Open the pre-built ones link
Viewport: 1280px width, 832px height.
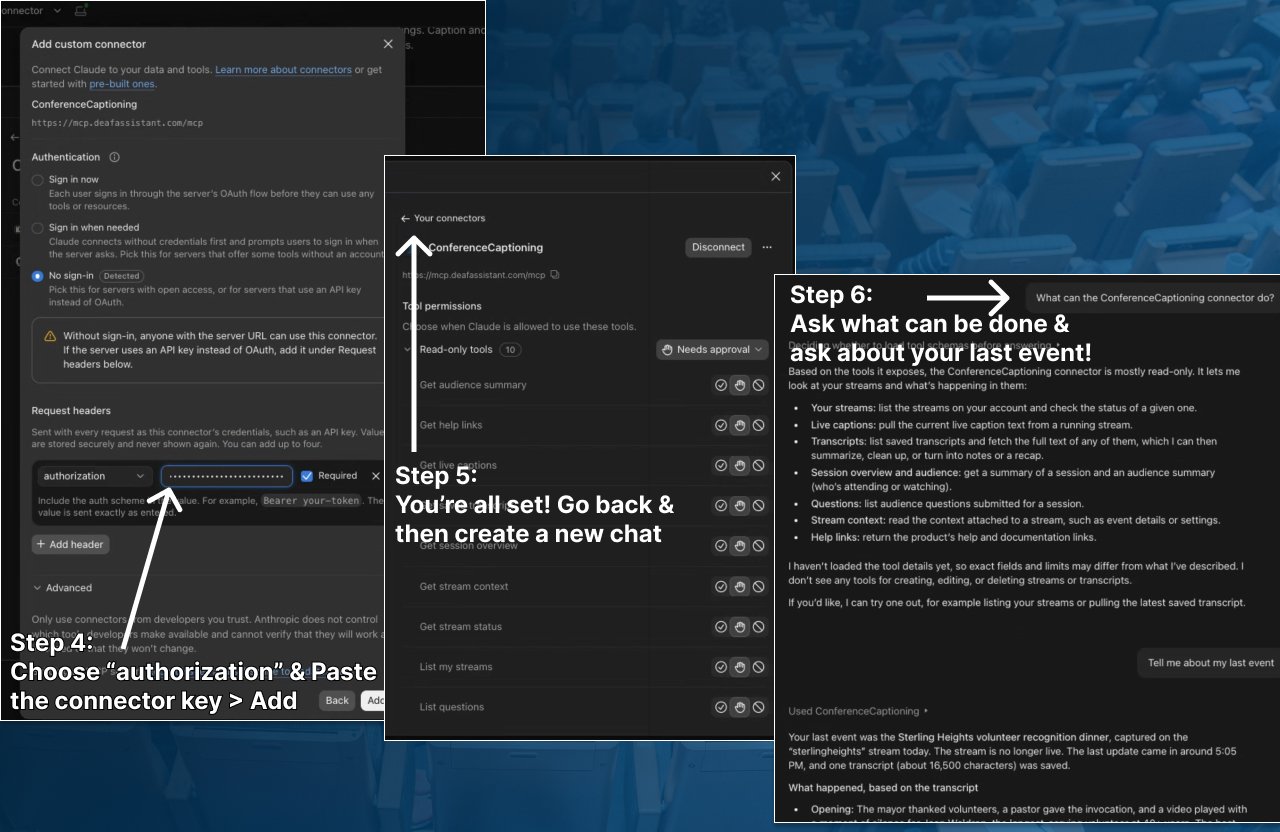coord(122,84)
